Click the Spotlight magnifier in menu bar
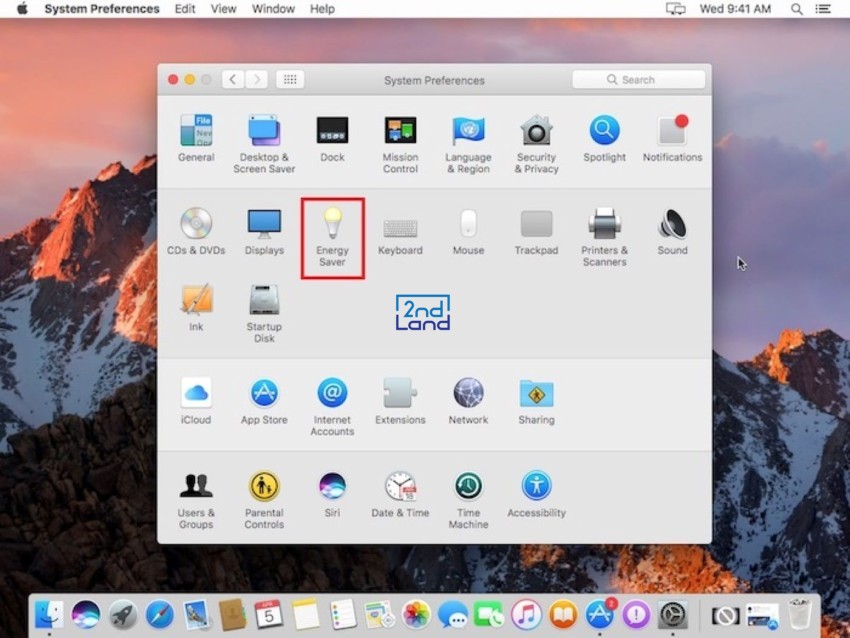This screenshot has height=638, width=850. click(796, 9)
